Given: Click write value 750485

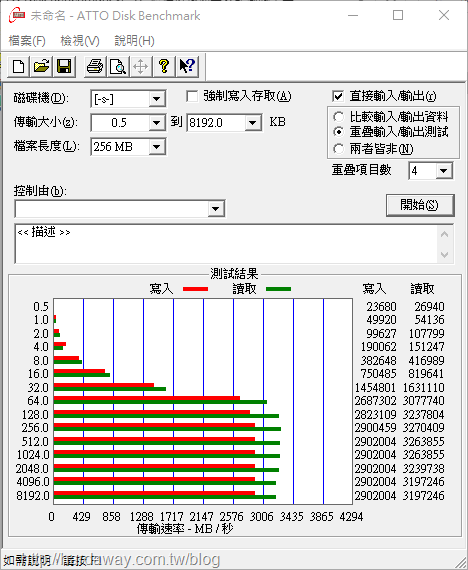Looking at the screenshot, I should point(378,374).
